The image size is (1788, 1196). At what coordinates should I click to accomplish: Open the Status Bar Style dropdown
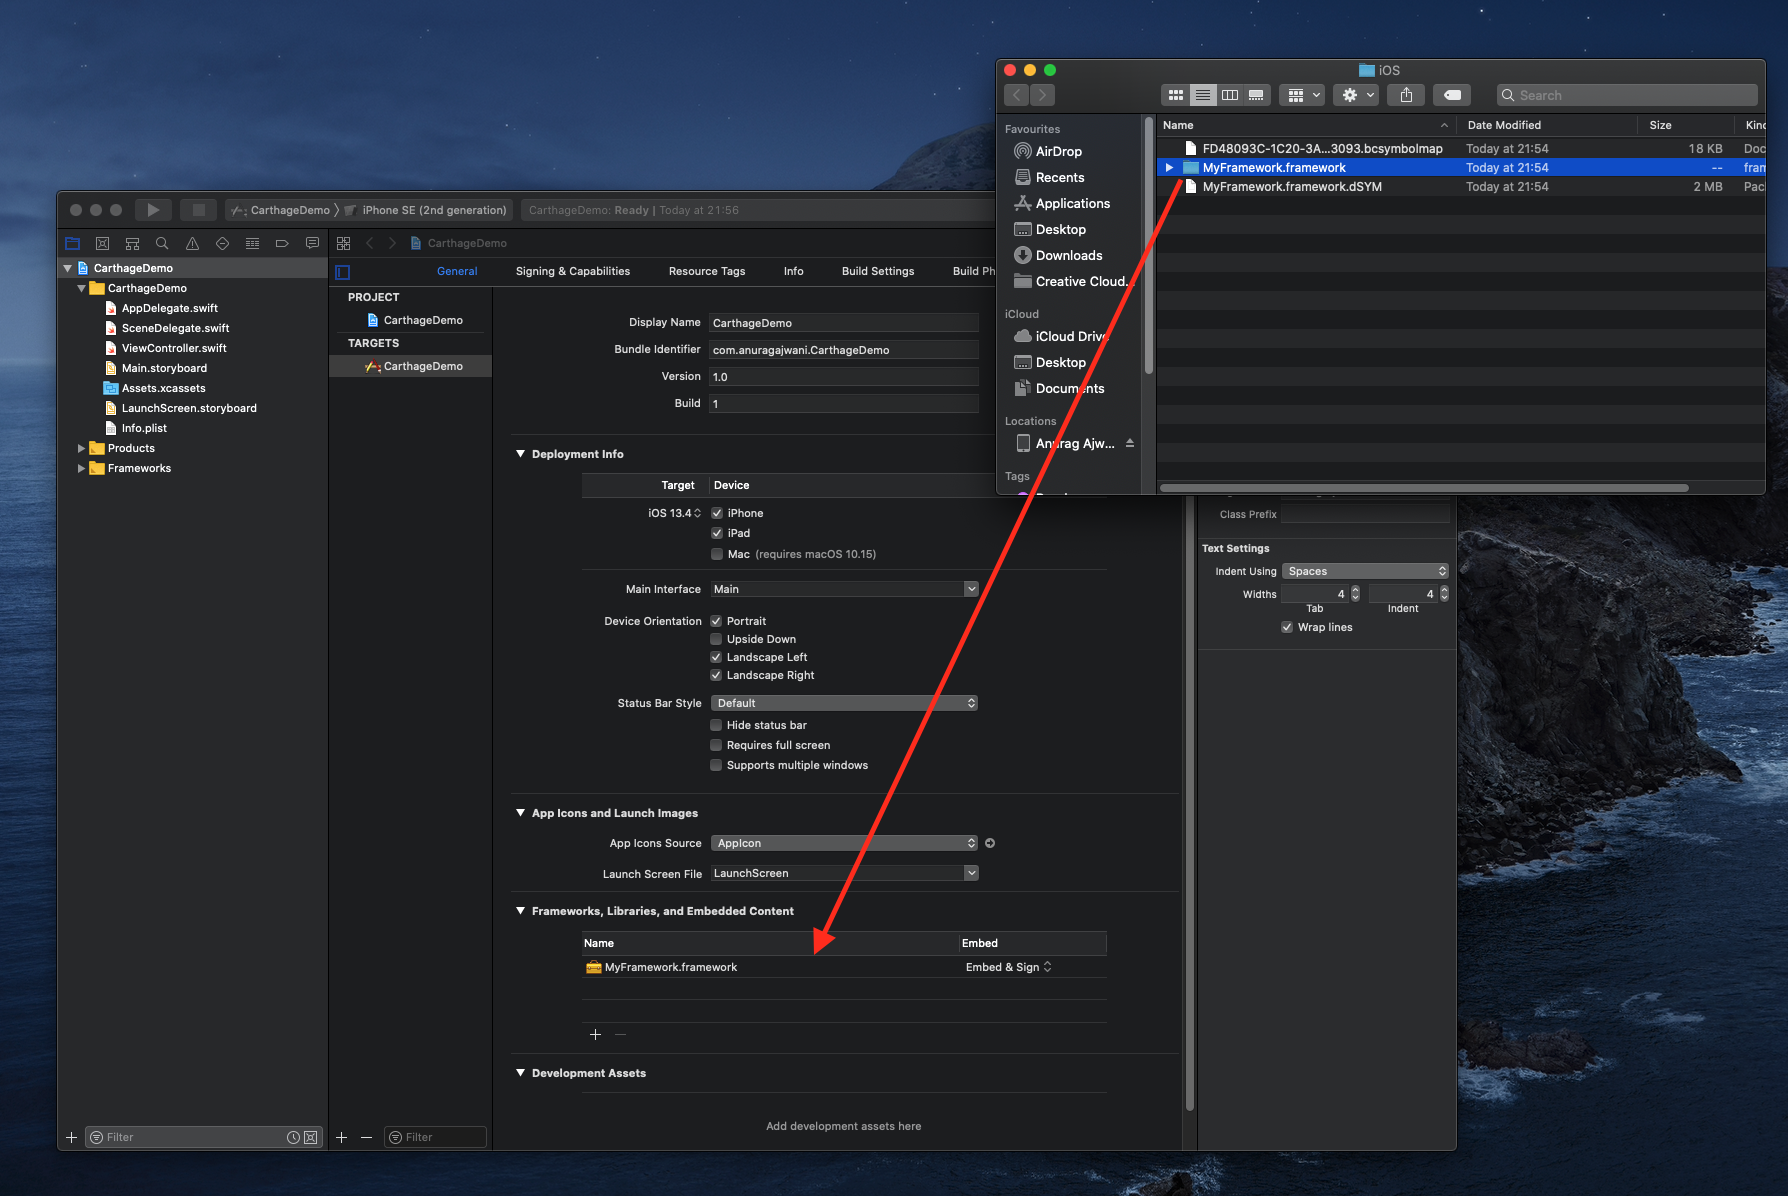click(844, 703)
